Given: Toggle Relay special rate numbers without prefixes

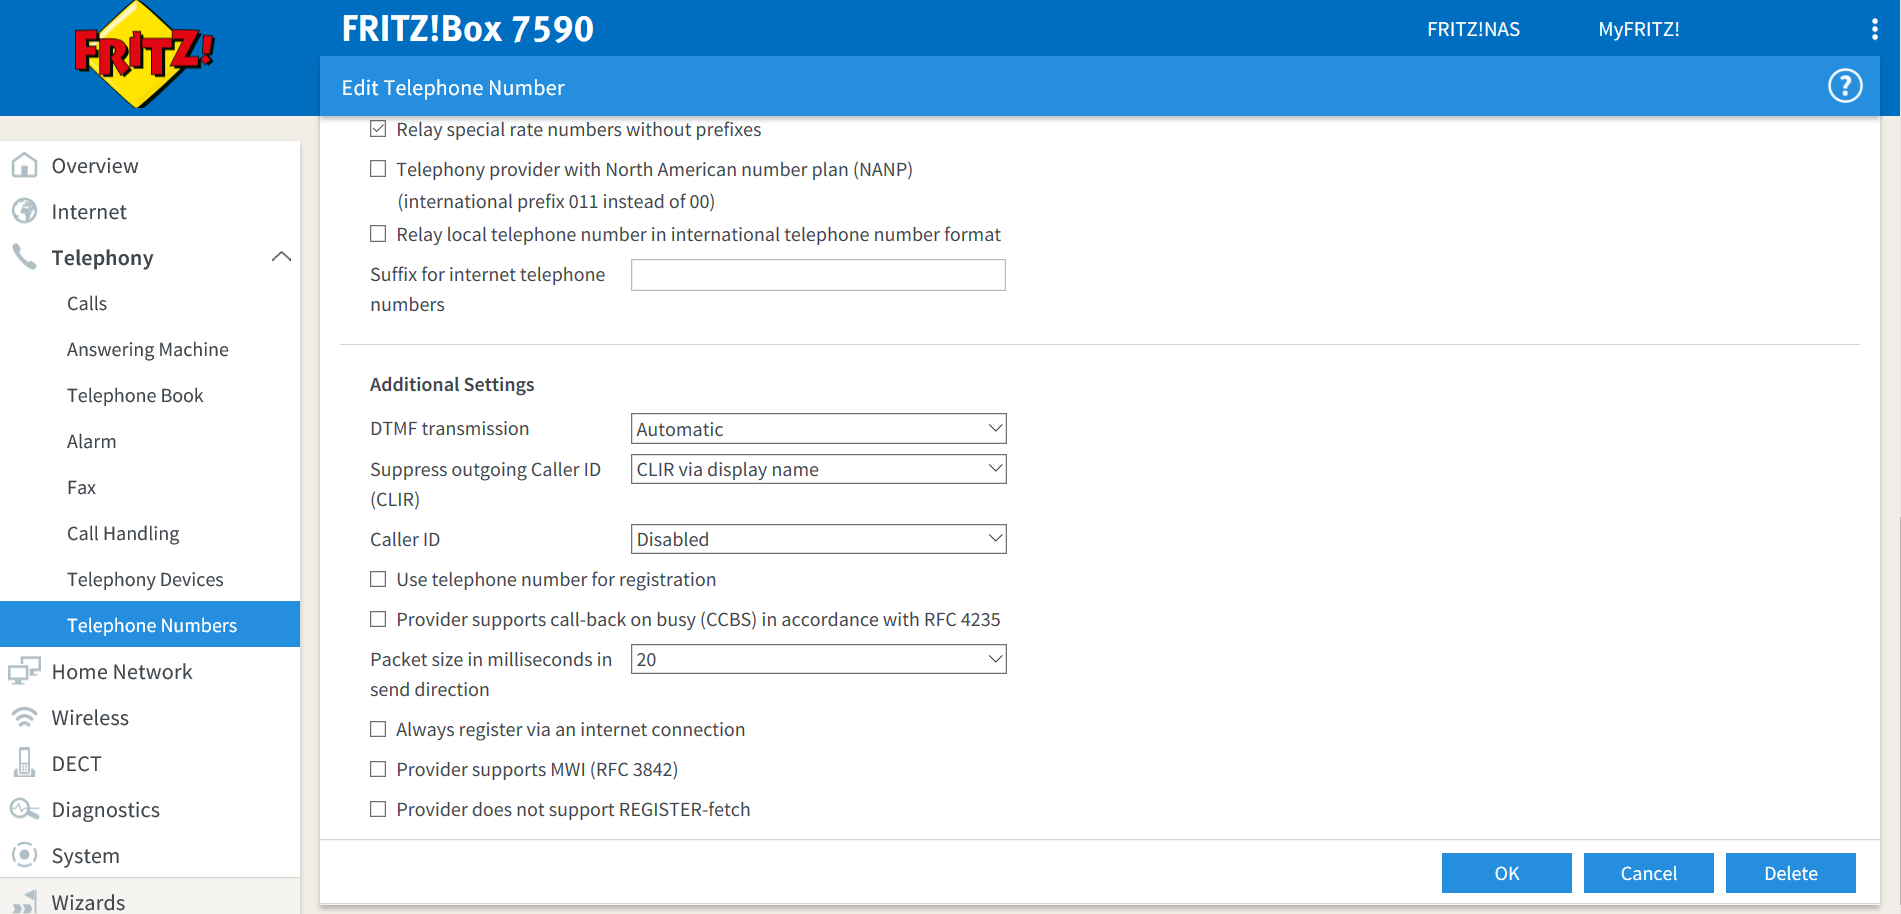Looking at the screenshot, I should [378, 129].
